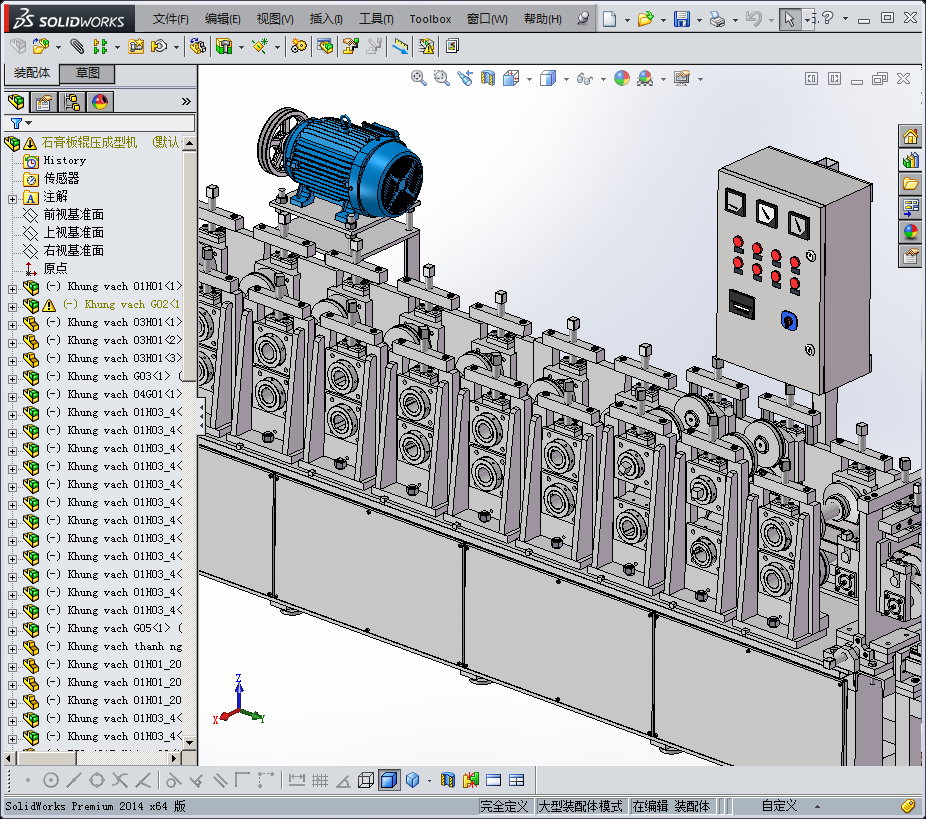Select the 前视基准面 plane in tree
The height and width of the screenshot is (819, 926).
click(x=73, y=215)
